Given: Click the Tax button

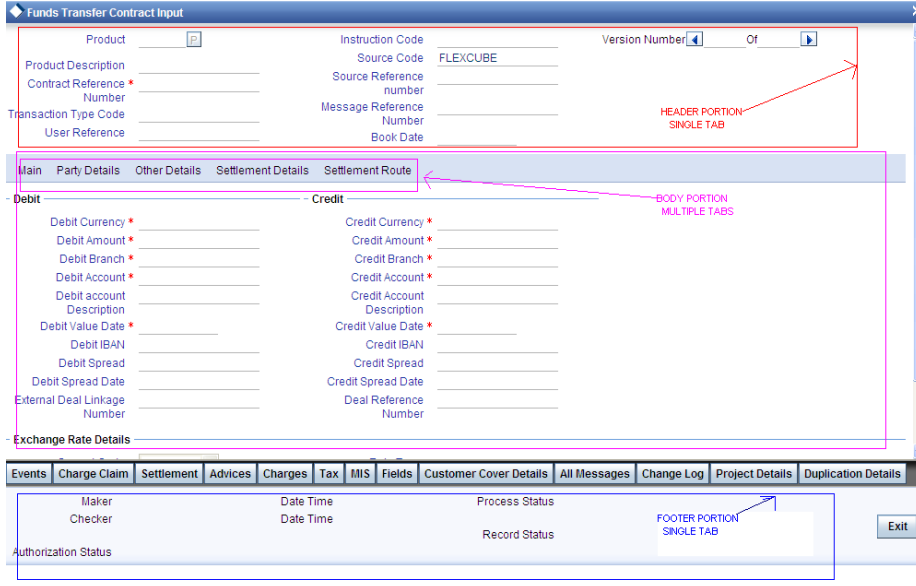Looking at the screenshot, I should 329,473.
